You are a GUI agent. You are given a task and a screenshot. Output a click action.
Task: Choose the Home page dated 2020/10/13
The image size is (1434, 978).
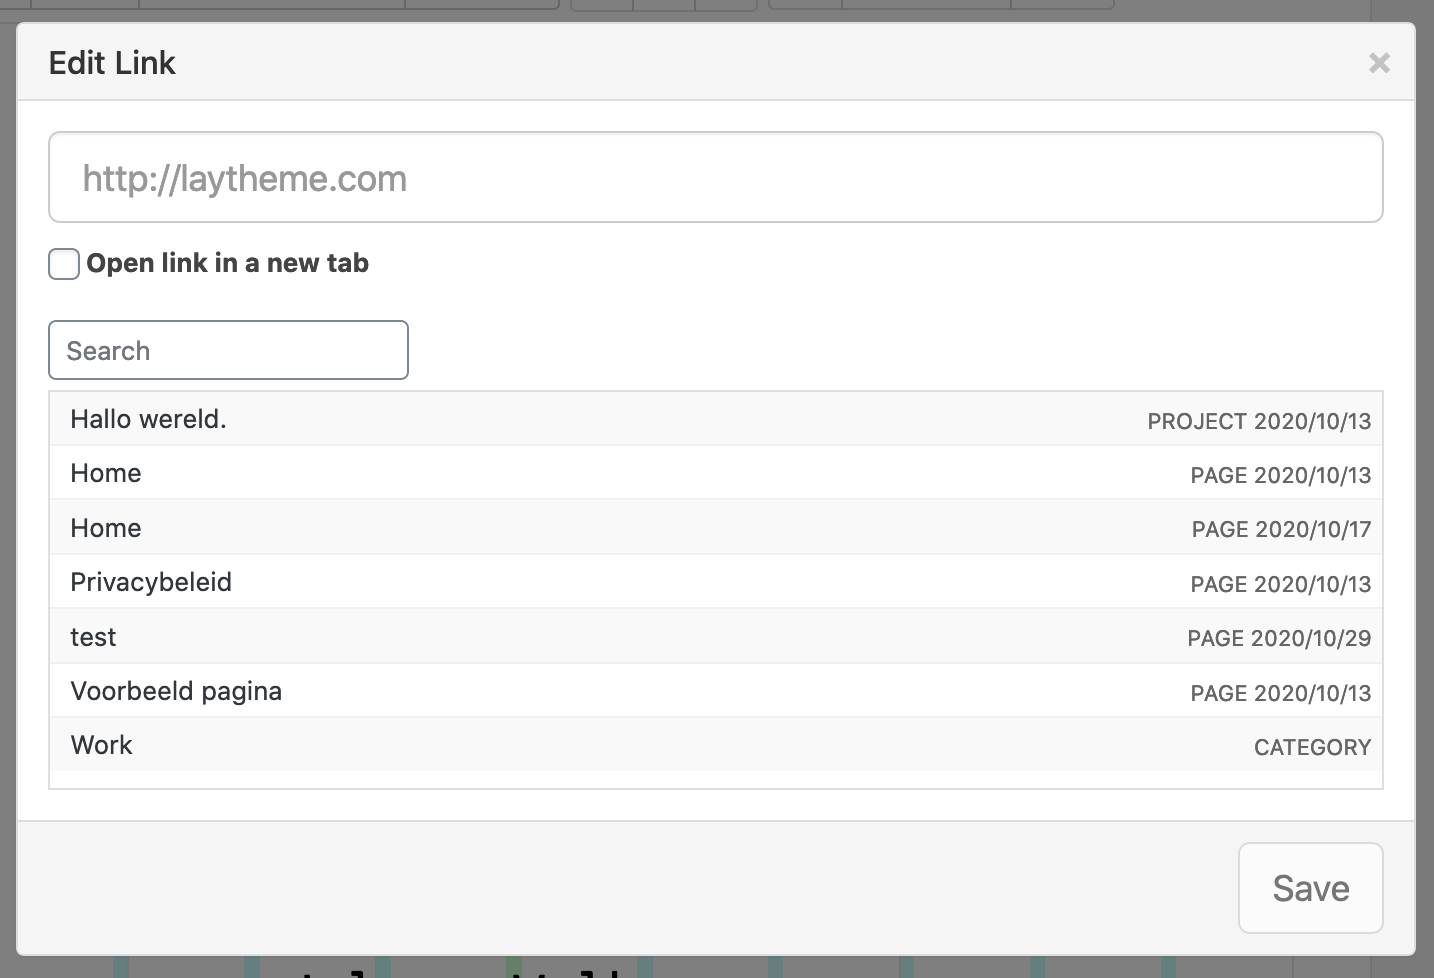click(106, 473)
